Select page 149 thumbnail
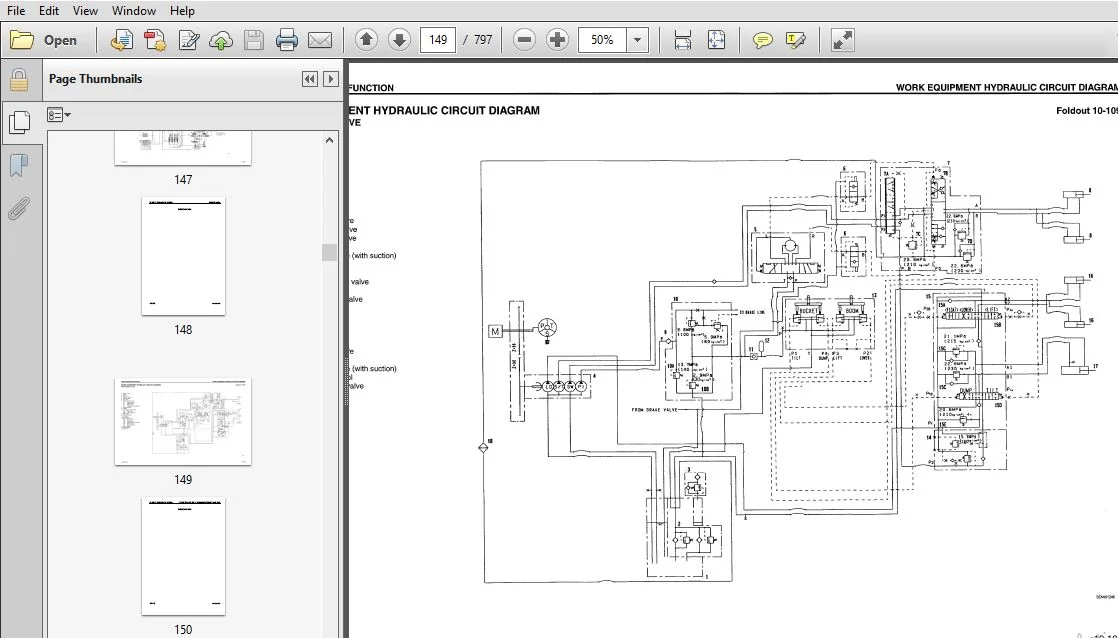 click(x=183, y=422)
